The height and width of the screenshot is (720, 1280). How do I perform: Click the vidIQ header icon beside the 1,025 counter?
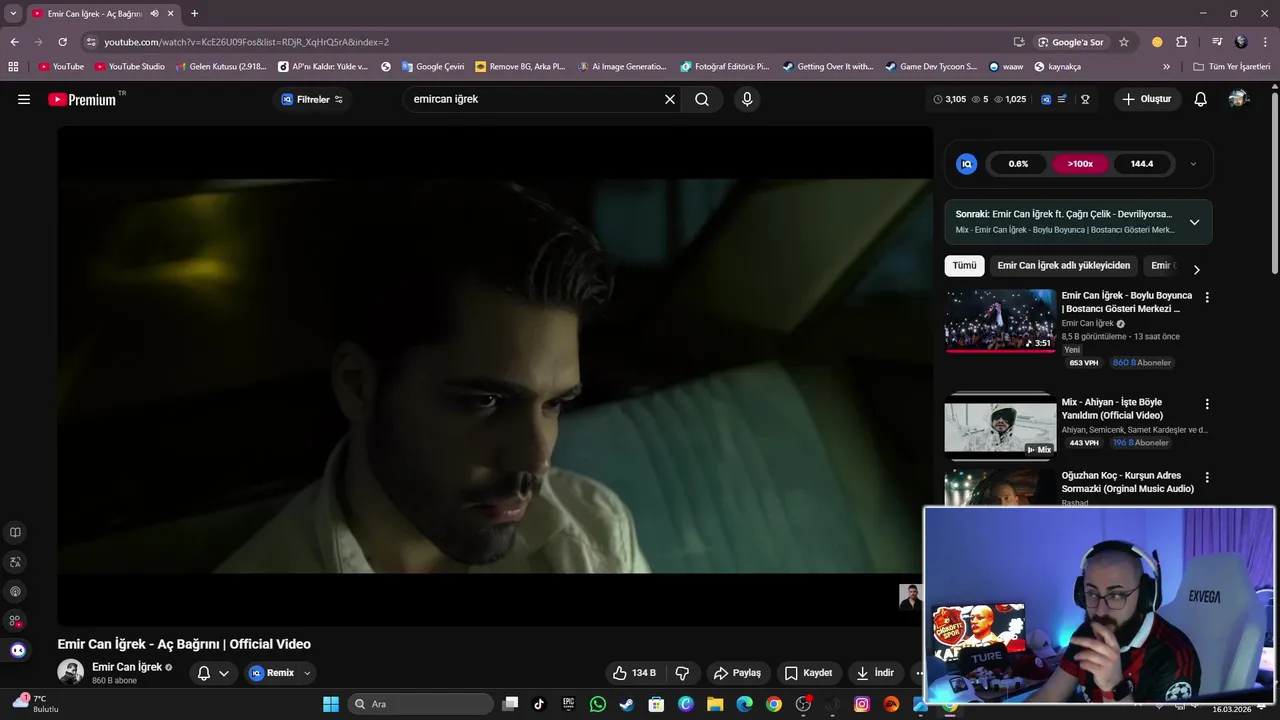tap(1046, 99)
